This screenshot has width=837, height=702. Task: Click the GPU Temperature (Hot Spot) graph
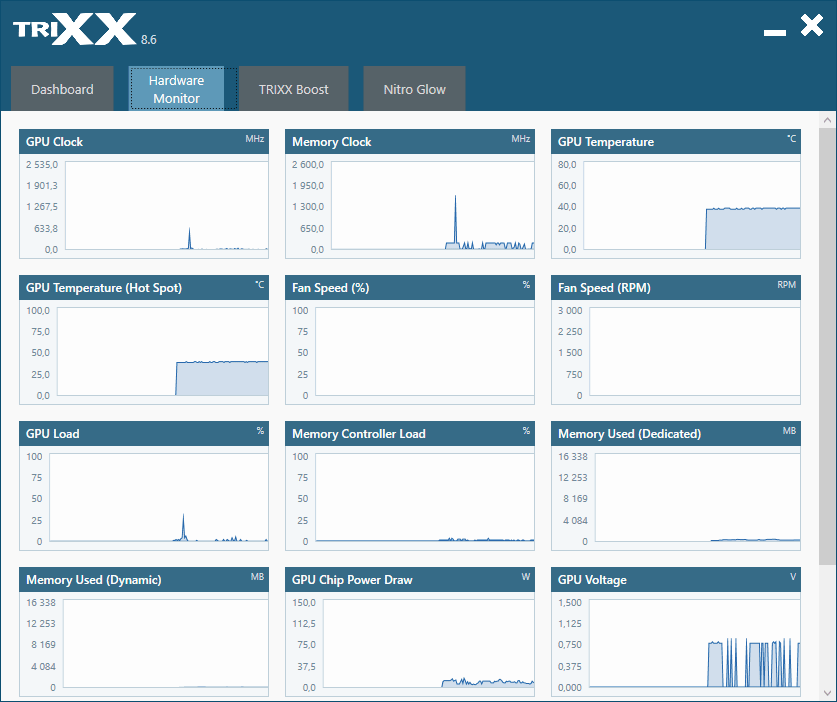(163, 351)
